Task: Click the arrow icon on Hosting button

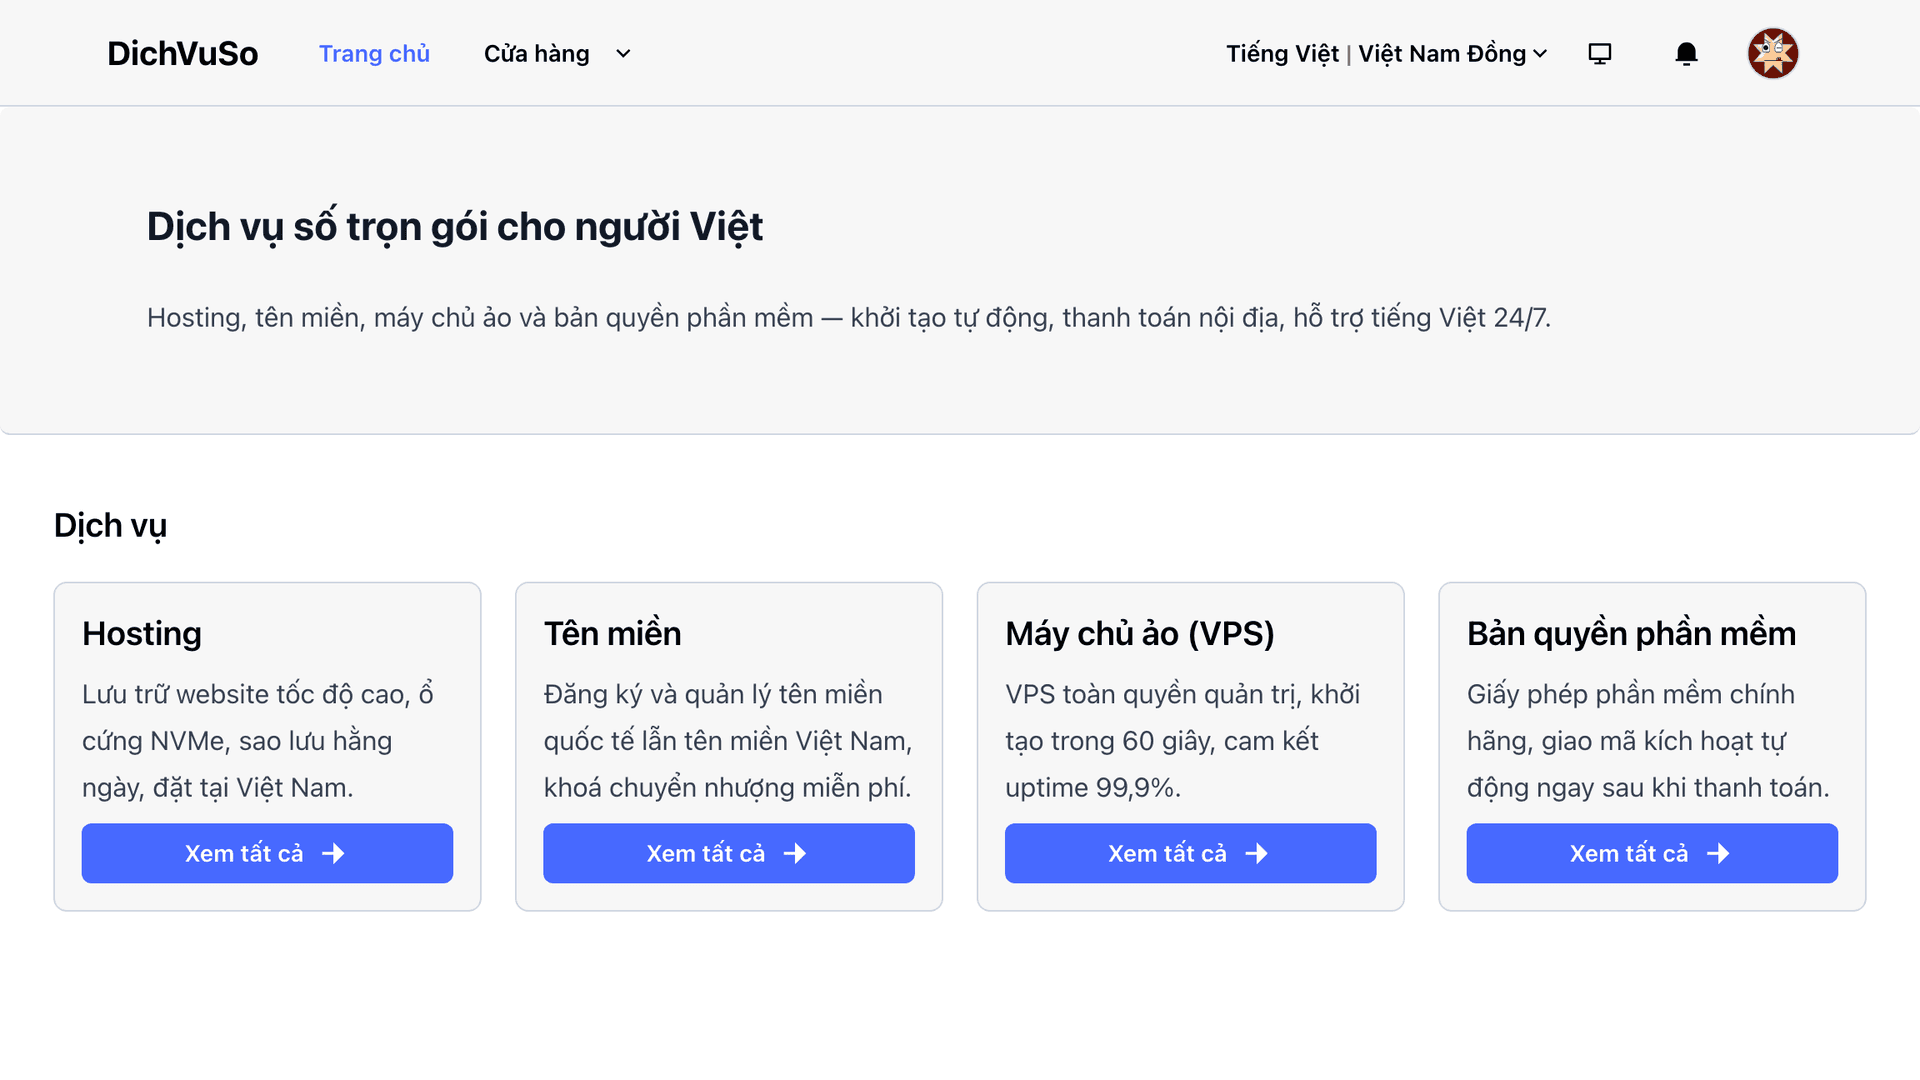Action: pos(333,853)
